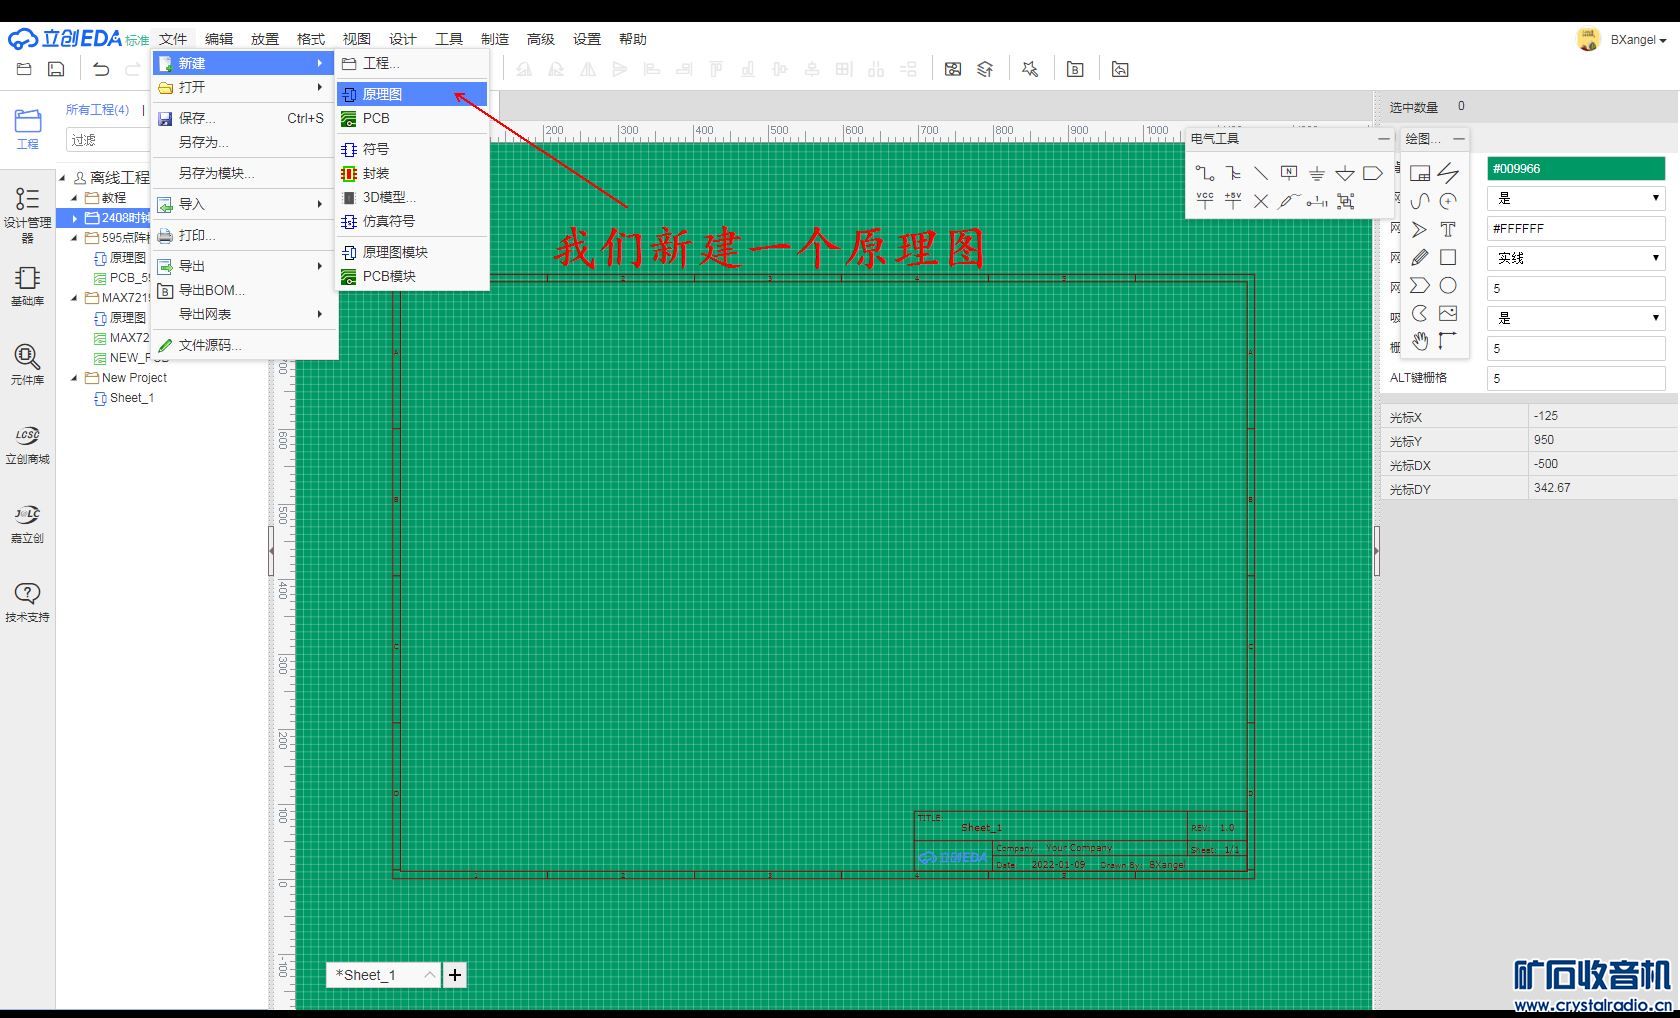Expand the 导出网表 submenu

(x=319, y=314)
